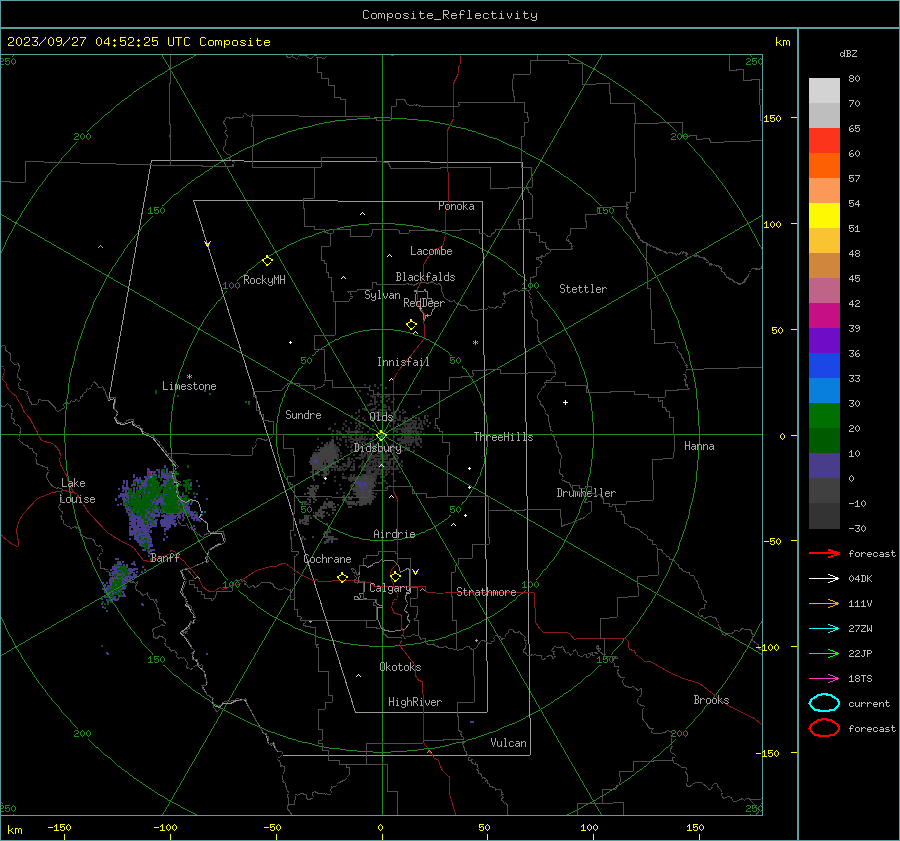Click the orange 111V arrow in legend
The height and width of the screenshot is (841, 900).
point(824,603)
